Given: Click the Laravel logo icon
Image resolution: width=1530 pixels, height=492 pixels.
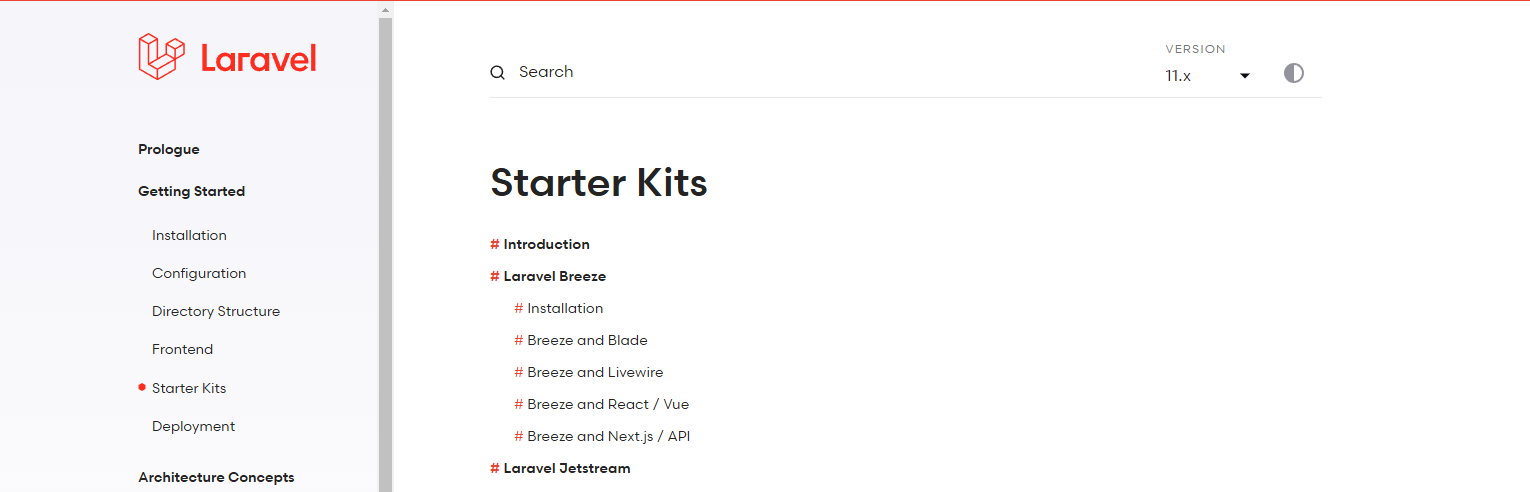Looking at the screenshot, I should pos(162,56).
